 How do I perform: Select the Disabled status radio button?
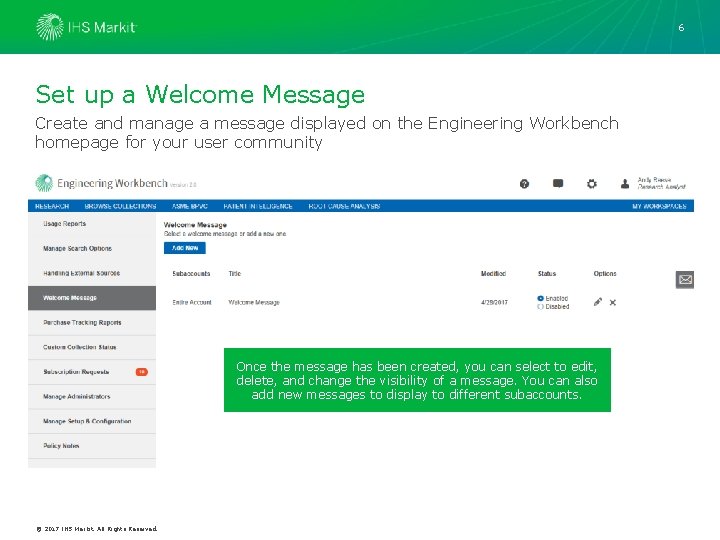(x=540, y=307)
